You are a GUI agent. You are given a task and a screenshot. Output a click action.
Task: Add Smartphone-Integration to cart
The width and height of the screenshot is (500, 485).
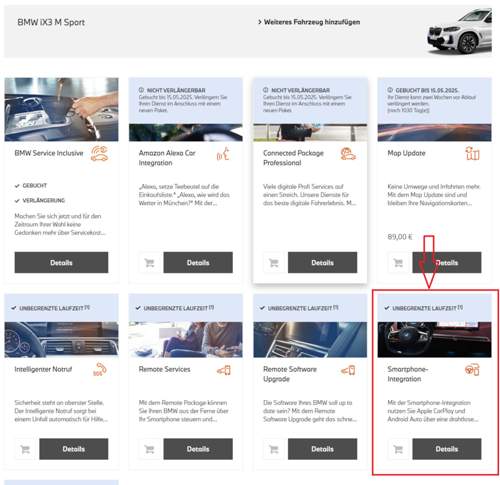point(398,449)
